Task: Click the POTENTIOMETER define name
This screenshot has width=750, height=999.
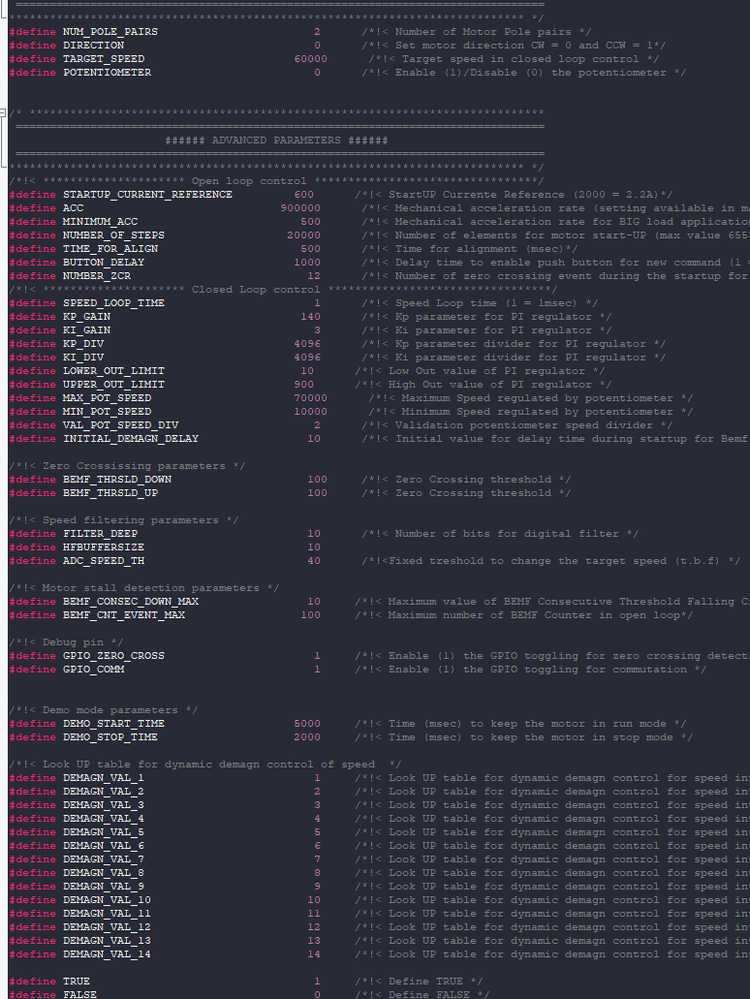Action: (x=107, y=73)
